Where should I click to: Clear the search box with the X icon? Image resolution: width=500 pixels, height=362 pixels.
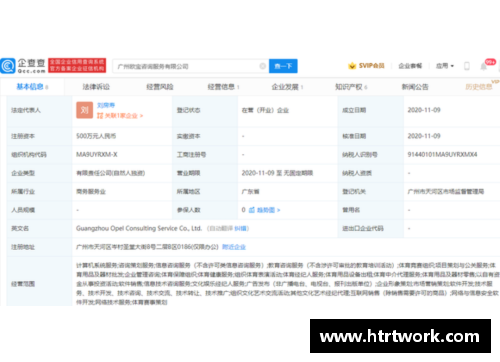pos(263,66)
